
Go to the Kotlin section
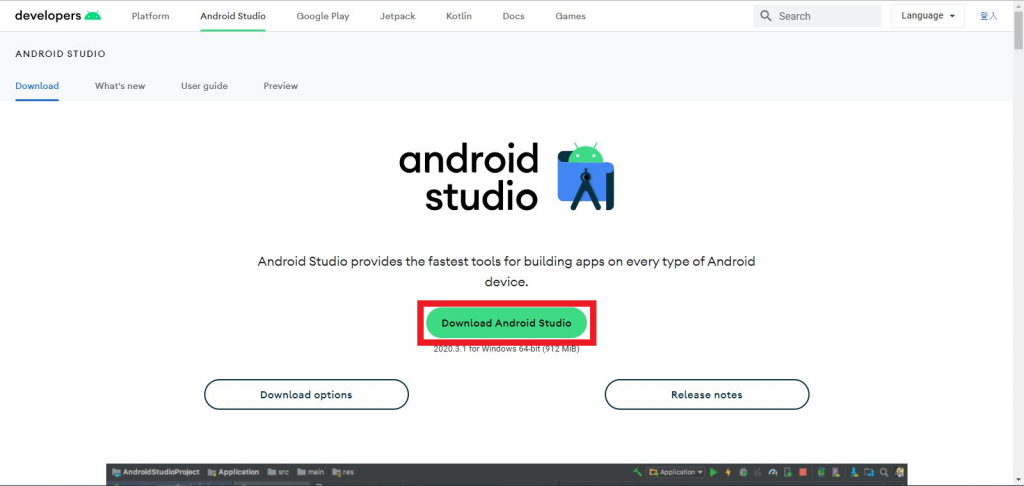459,16
